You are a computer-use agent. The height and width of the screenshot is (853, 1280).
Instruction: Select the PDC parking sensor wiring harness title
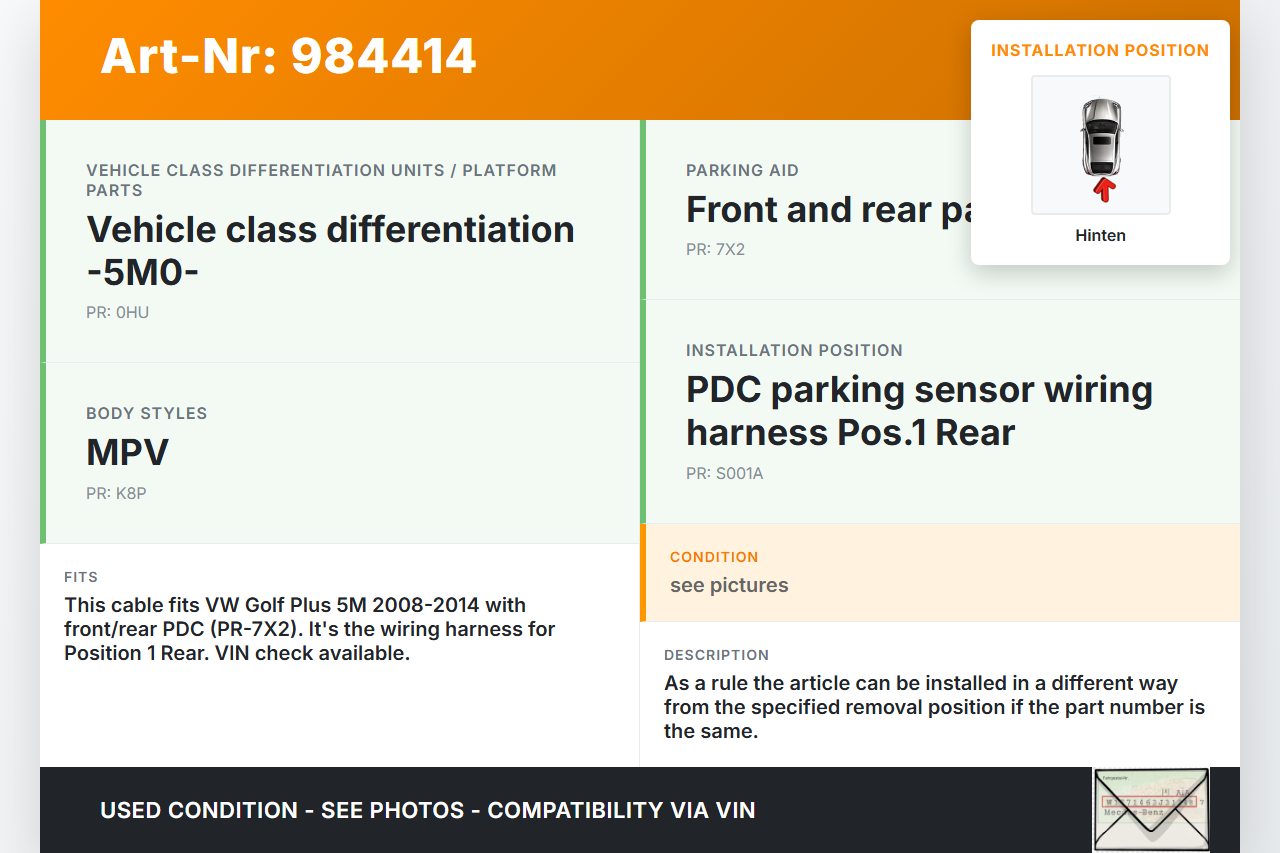pyautogui.click(x=918, y=411)
